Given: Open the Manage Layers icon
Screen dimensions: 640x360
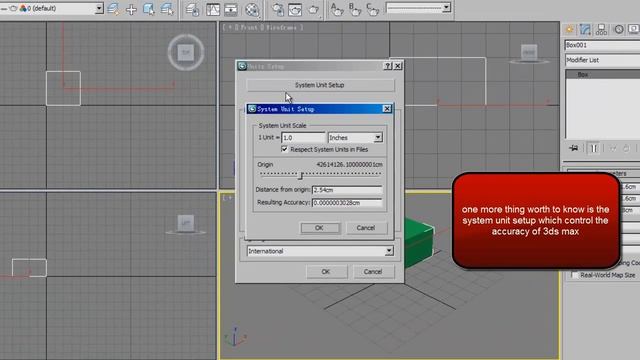Looking at the screenshot, I should pos(192,9).
